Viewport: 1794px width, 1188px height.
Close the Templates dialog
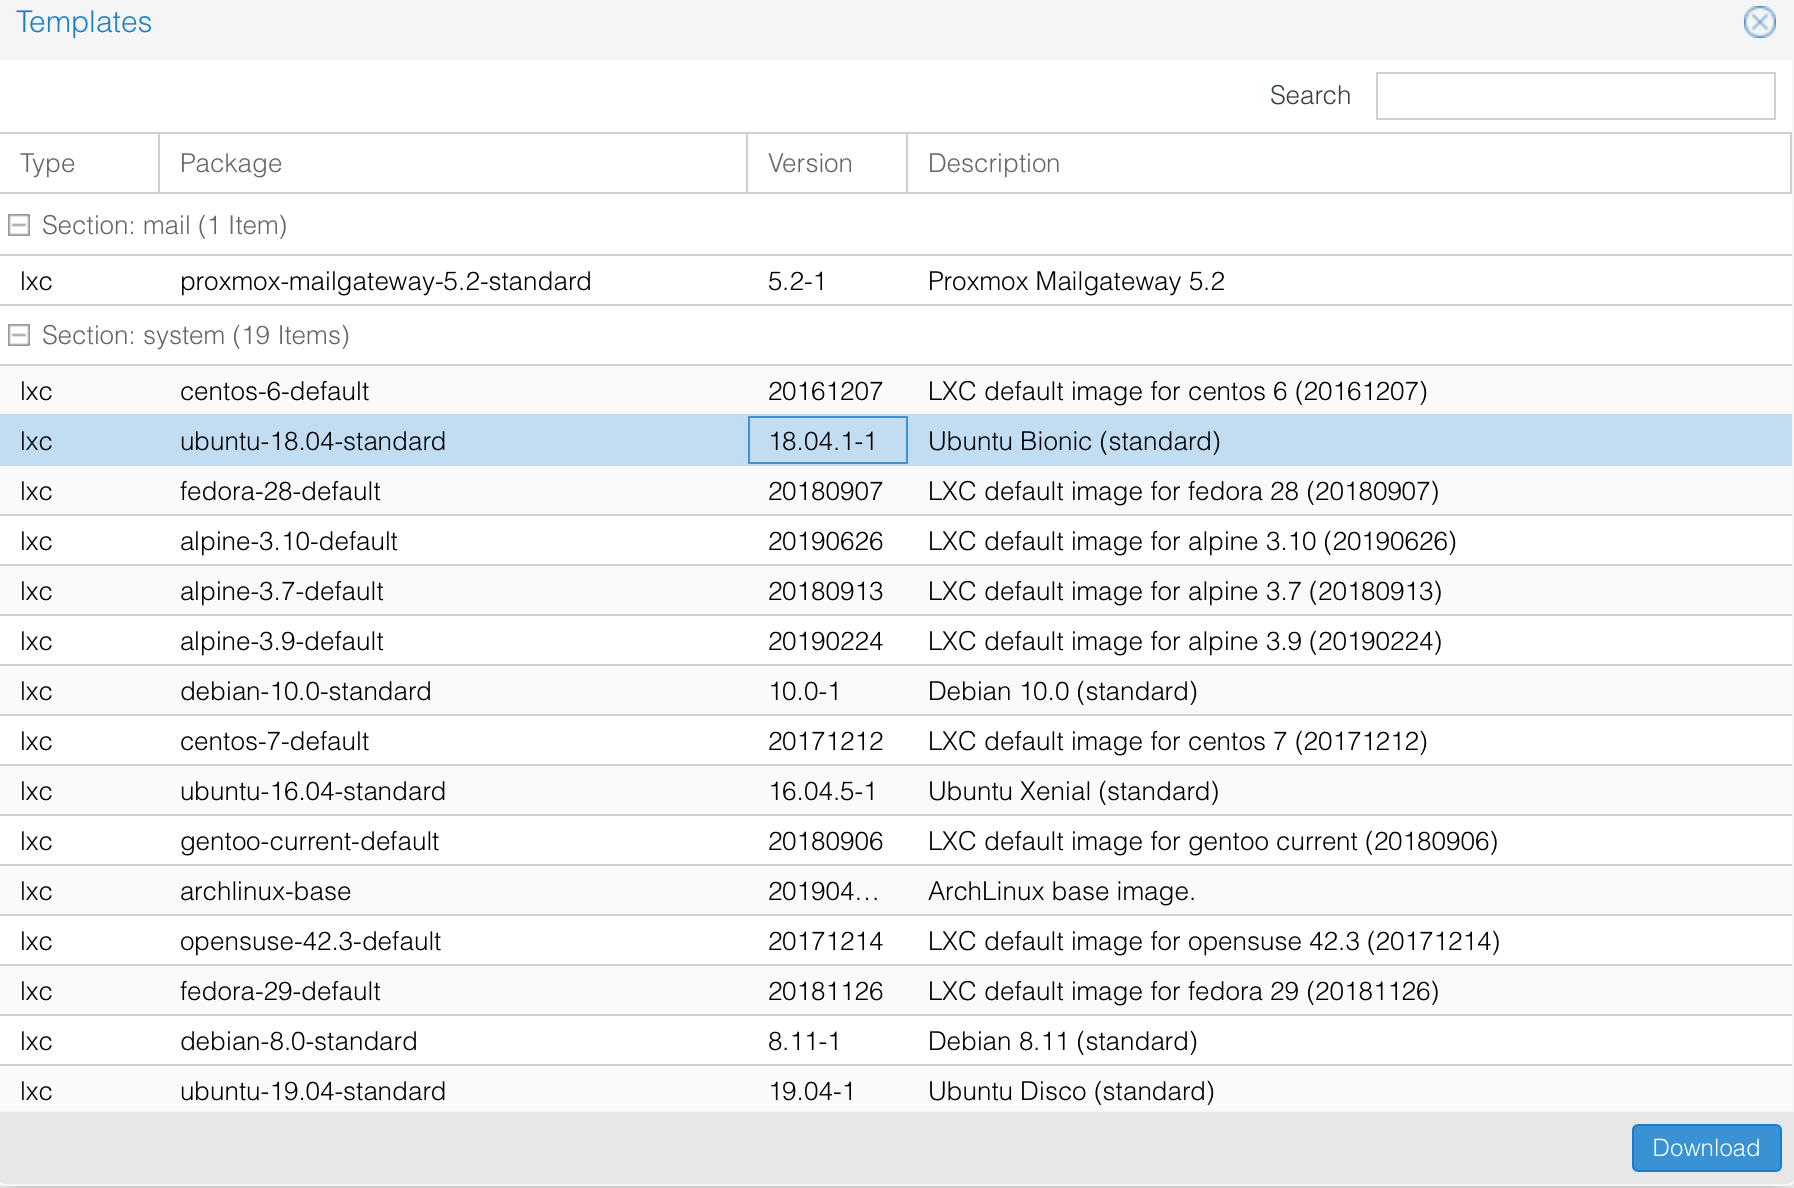click(1759, 22)
